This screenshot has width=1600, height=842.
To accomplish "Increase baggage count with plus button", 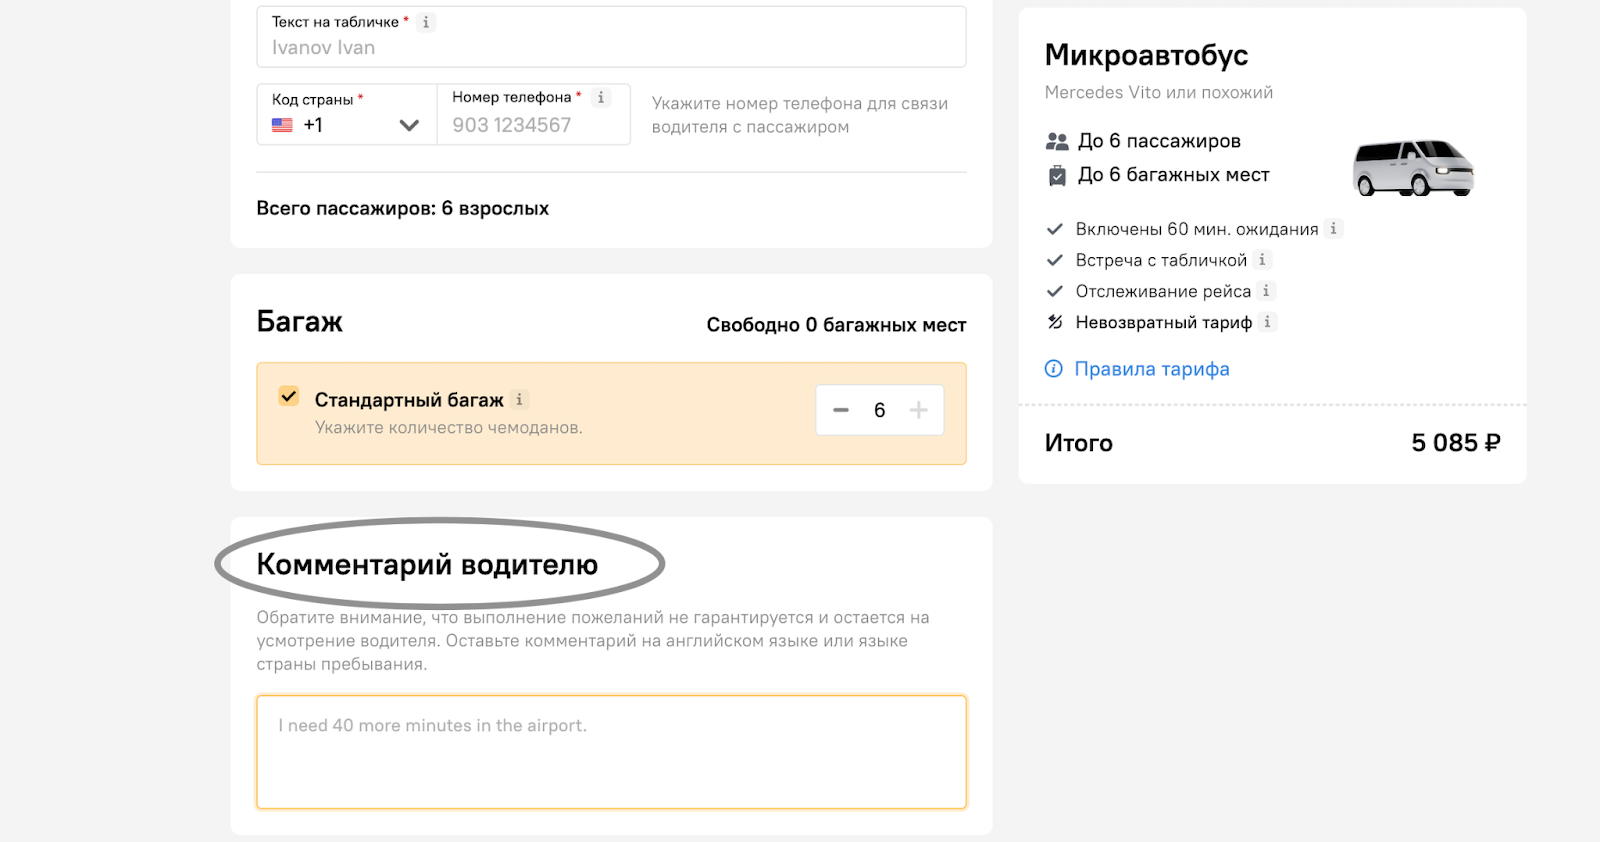I will tap(919, 410).
